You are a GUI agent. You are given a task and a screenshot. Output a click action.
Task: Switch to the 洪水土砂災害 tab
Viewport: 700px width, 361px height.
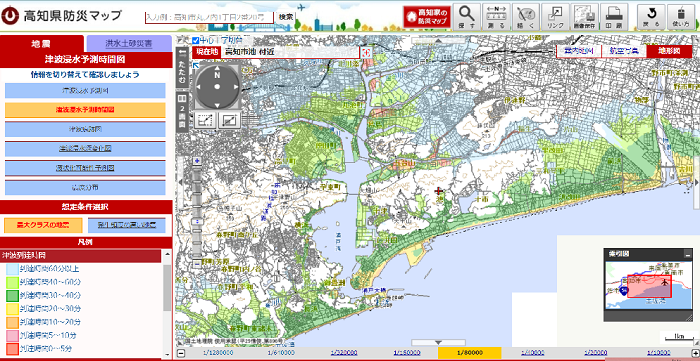click(129, 44)
